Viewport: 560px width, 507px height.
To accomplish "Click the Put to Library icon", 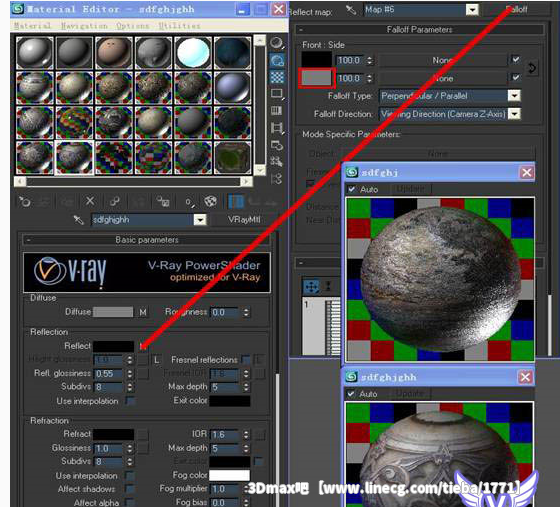I will (x=163, y=202).
